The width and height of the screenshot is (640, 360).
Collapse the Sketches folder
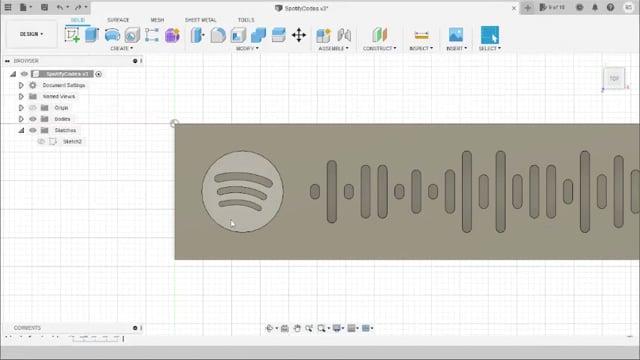[x=21, y=130]
